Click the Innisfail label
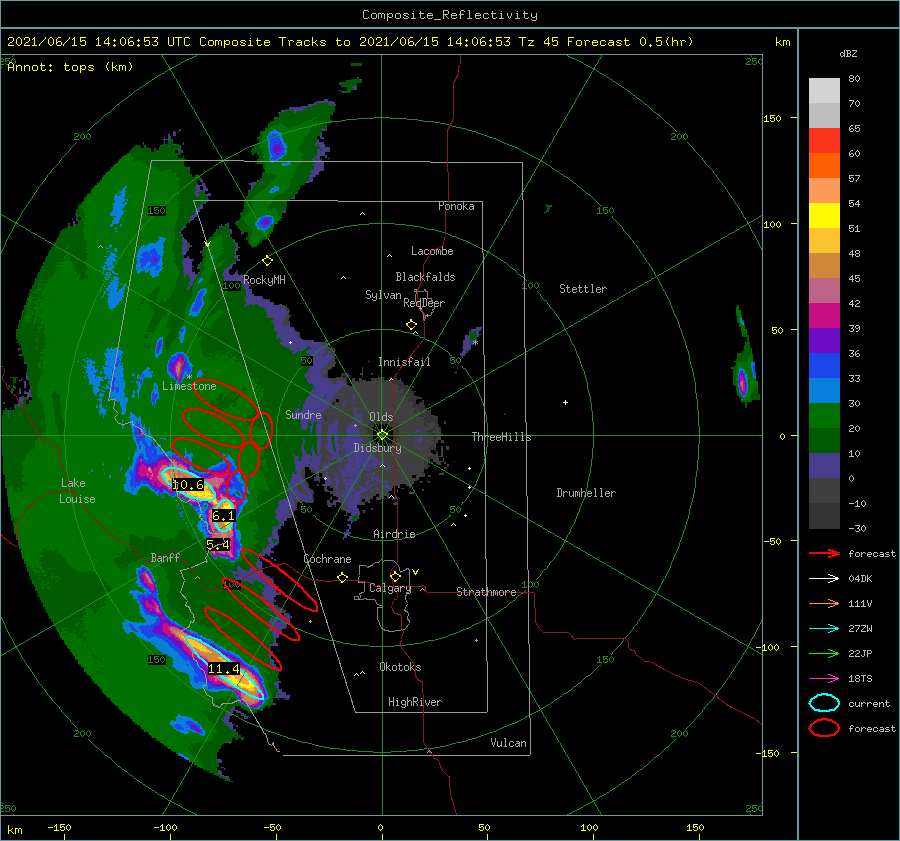The width and height of the screenshot is (900, 841). (404, 362)
